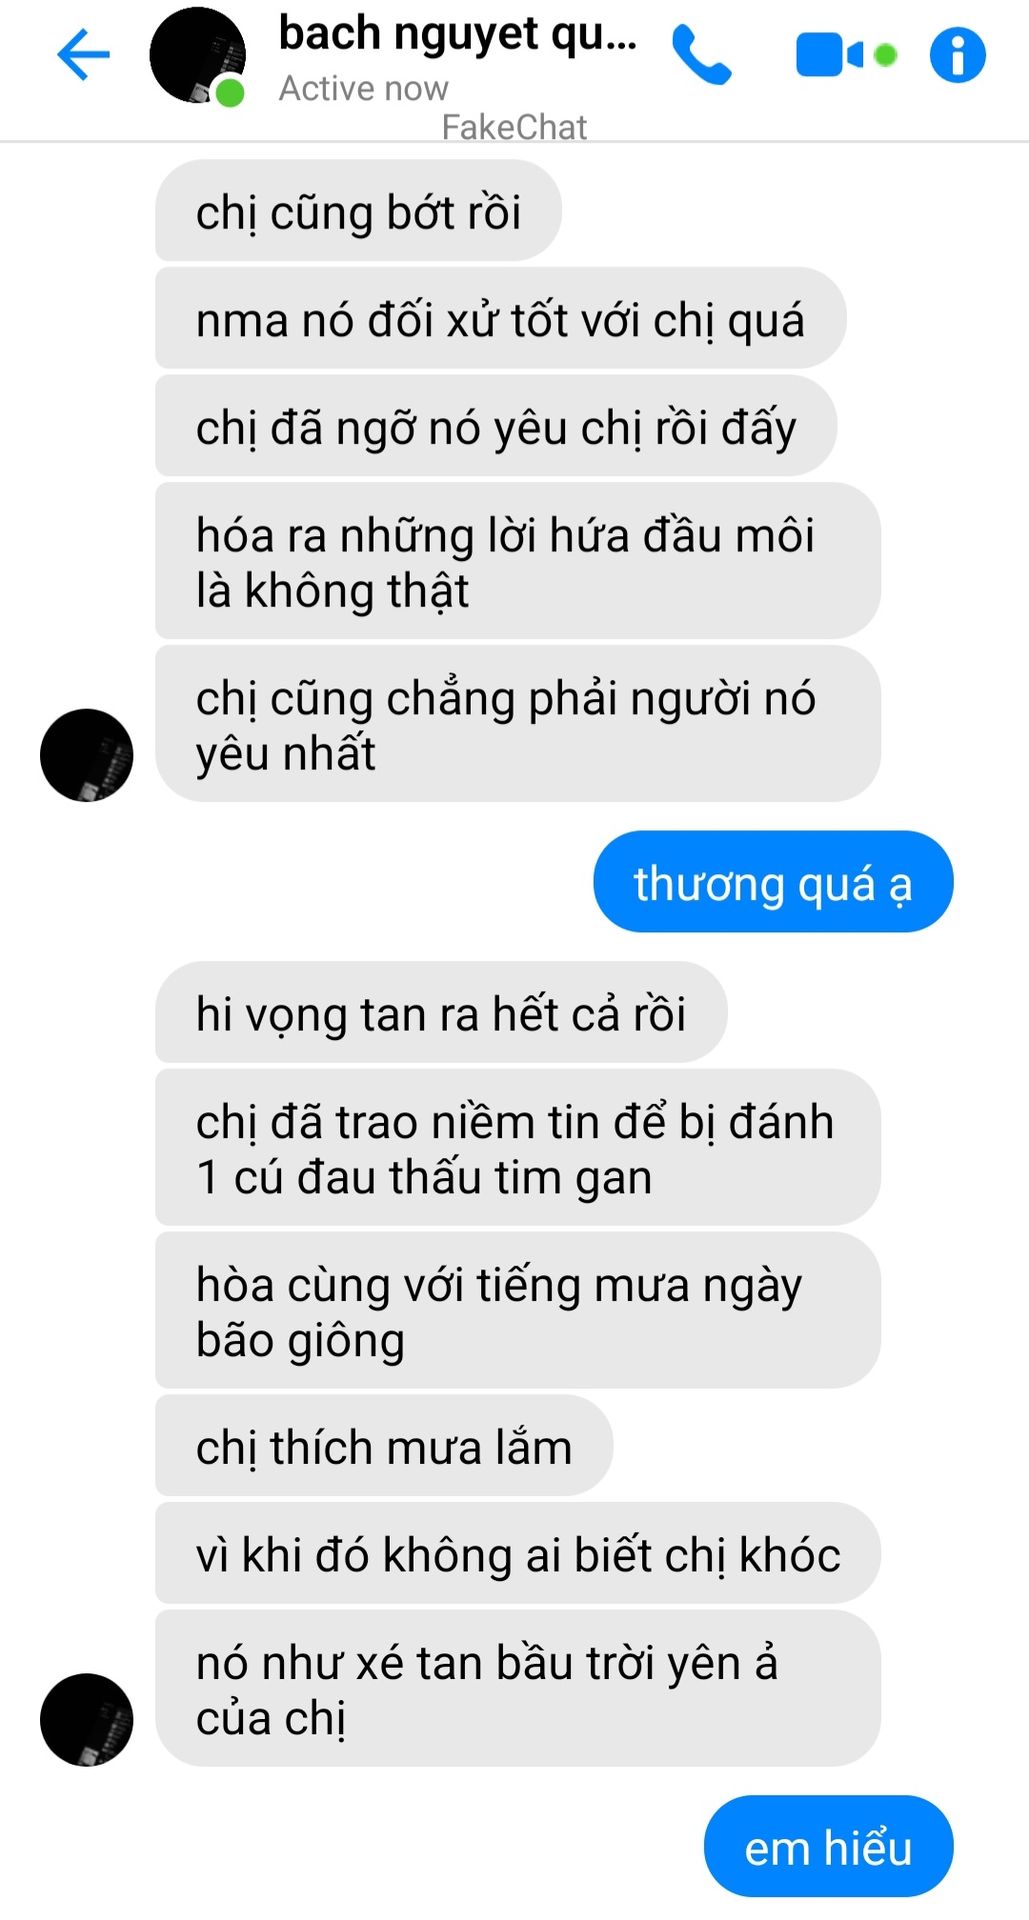This screenshot has width=1029, height=1920.
Task: Tap sender avatar beside 'yêu nhất' message
Action: (86, 755)
